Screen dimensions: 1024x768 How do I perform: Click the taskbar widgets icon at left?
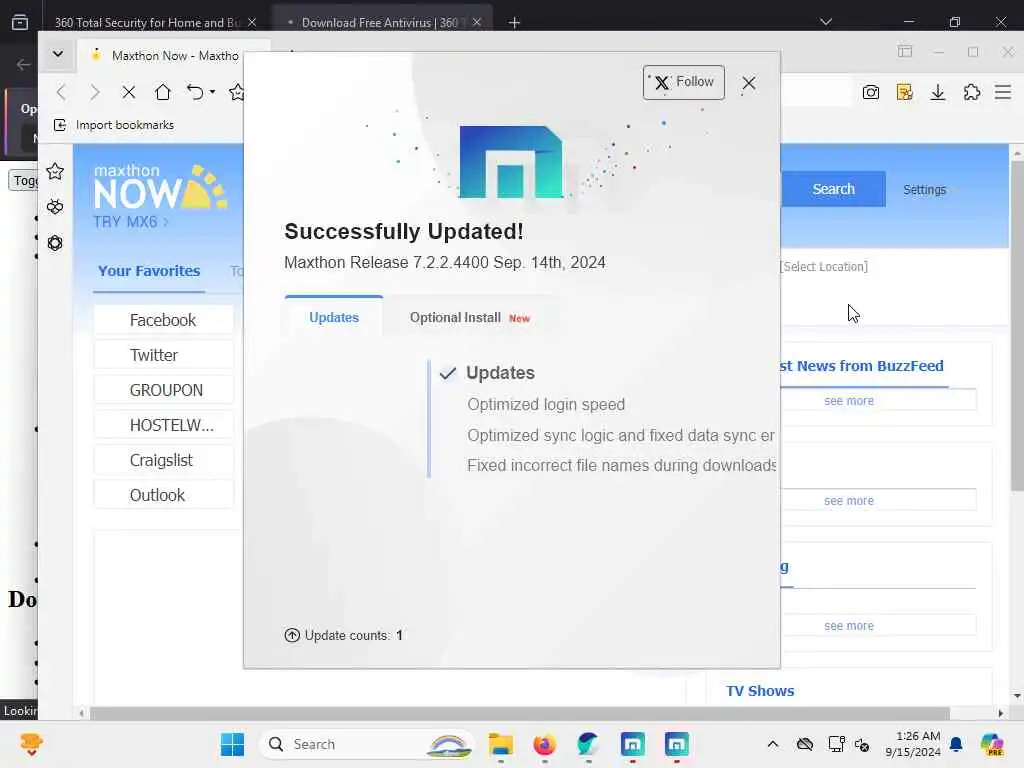click(31, 744)
